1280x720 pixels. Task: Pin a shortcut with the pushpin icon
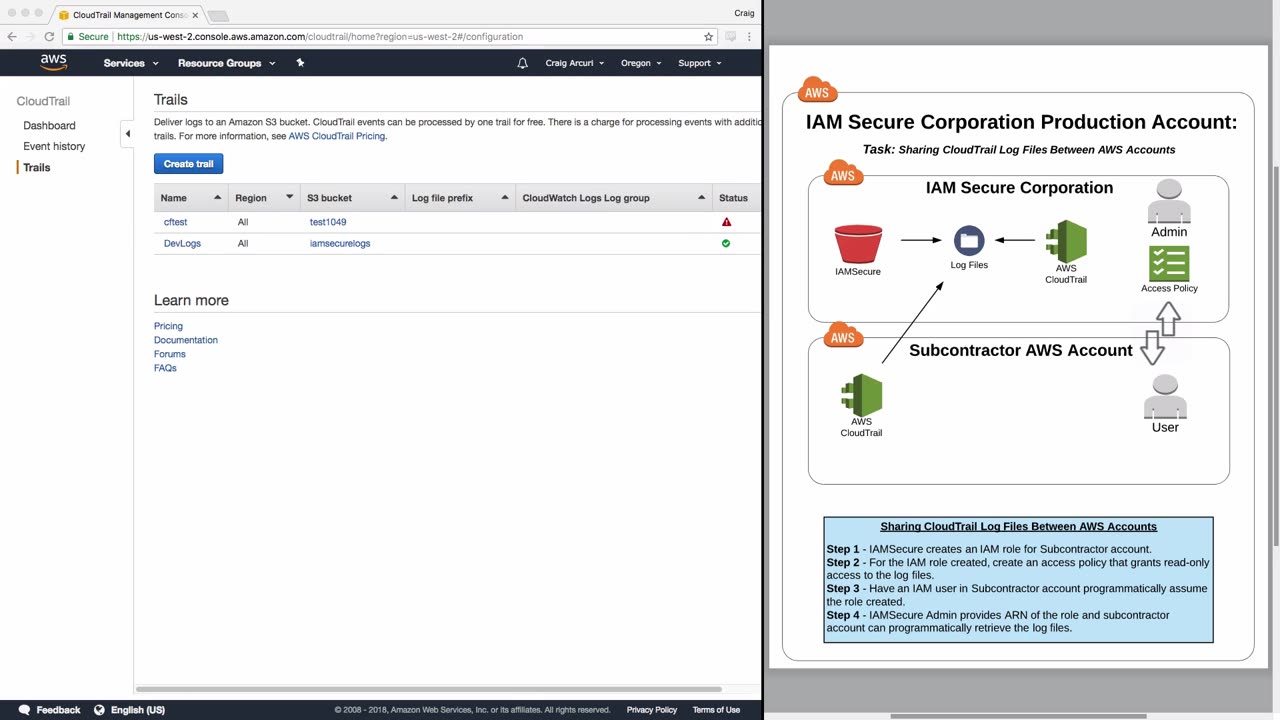300,63
